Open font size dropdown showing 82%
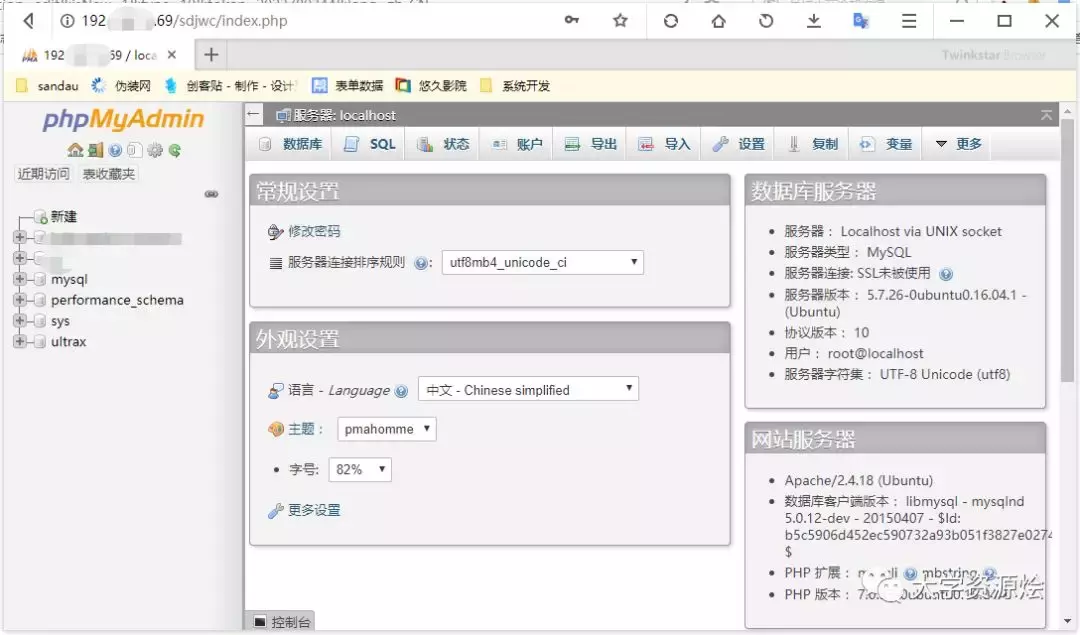The width and height of the screenshot is (1080, 635). point(360,470)
